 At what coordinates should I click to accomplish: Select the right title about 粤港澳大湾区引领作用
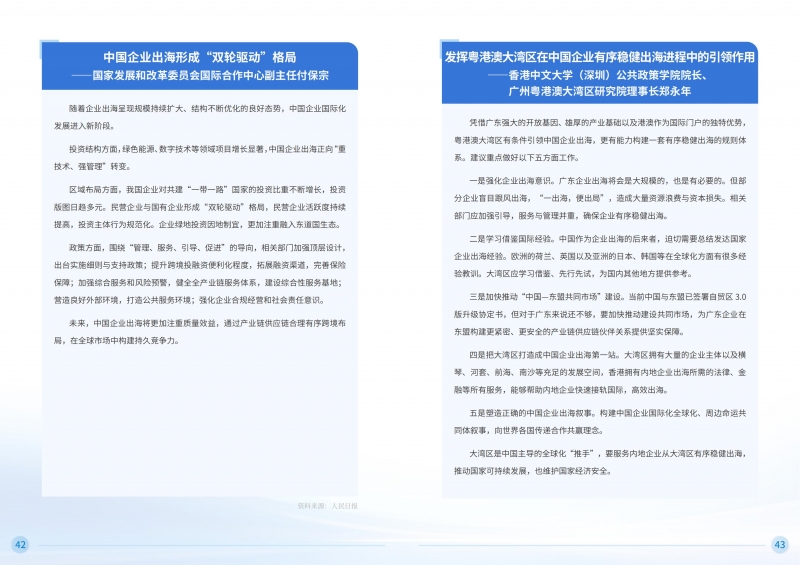click(600, 57)
